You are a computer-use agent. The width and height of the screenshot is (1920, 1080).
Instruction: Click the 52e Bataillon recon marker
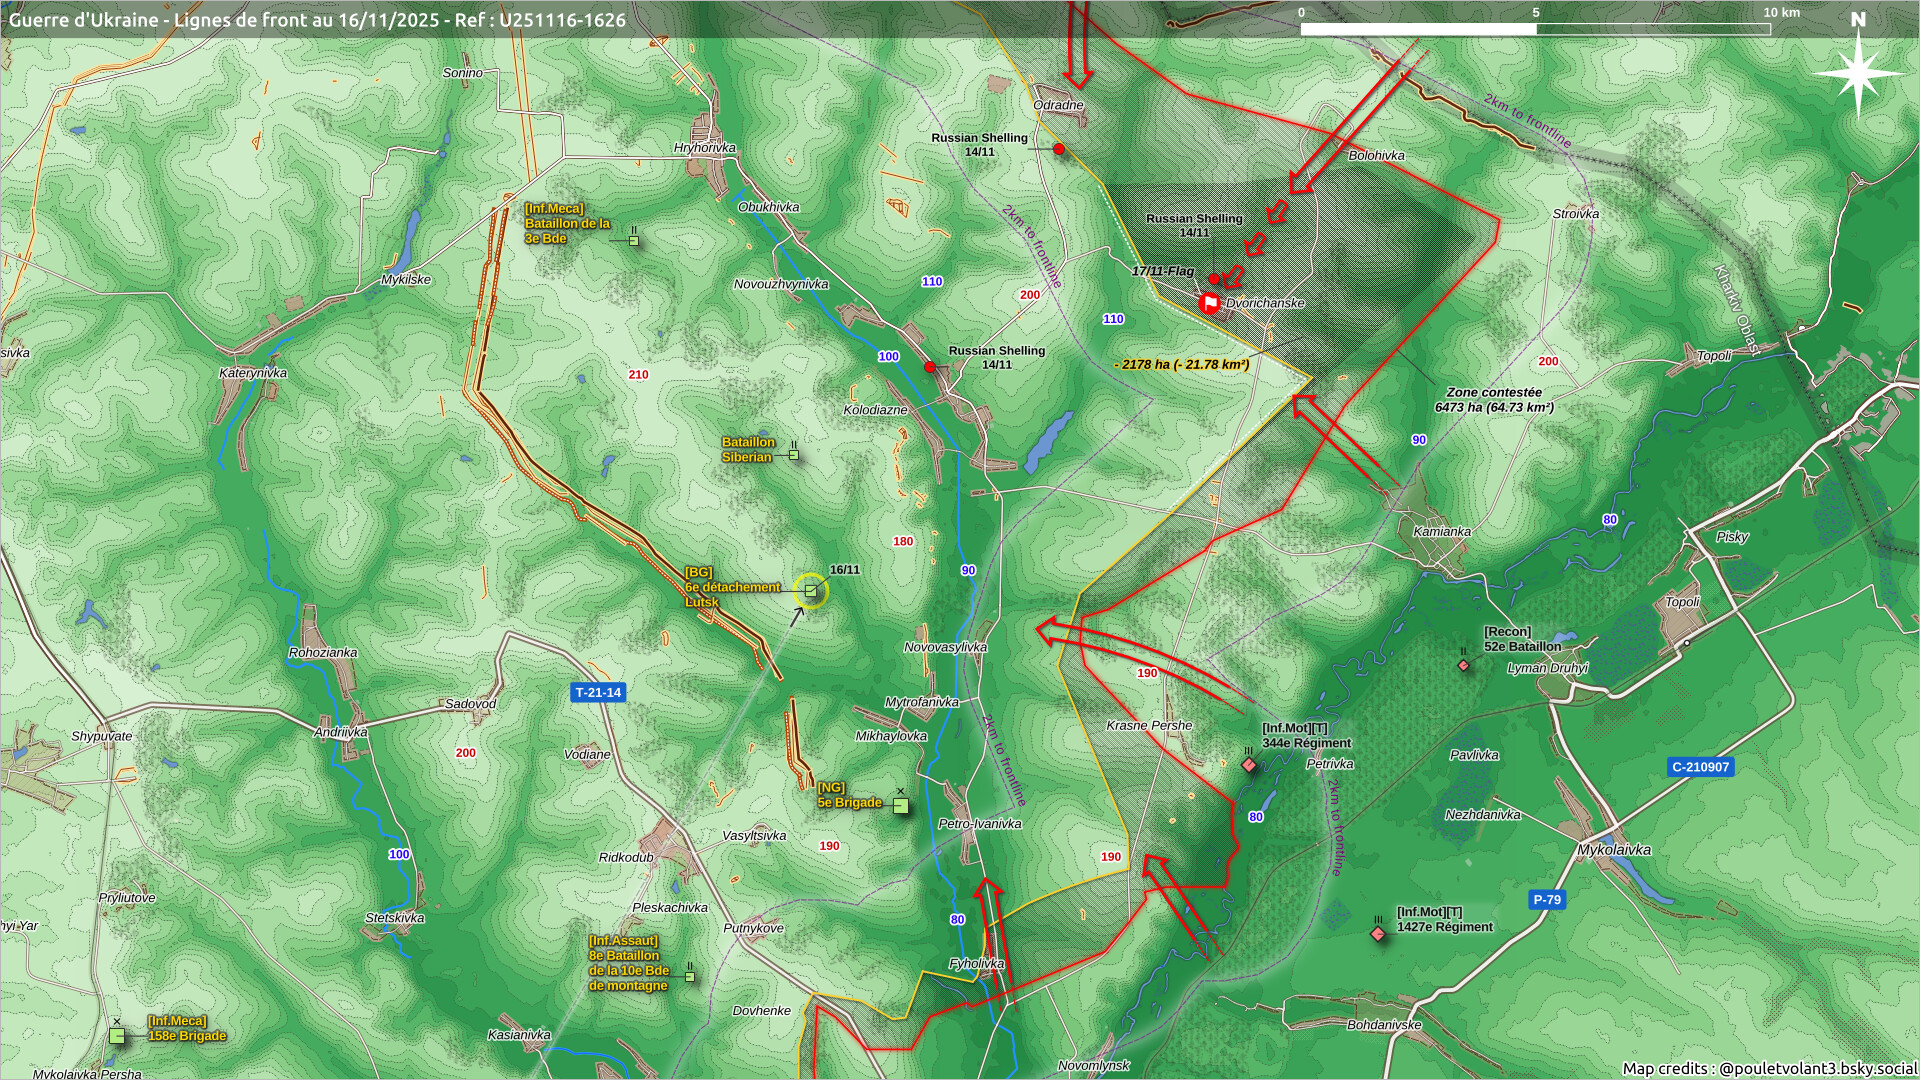[1464, 665]
